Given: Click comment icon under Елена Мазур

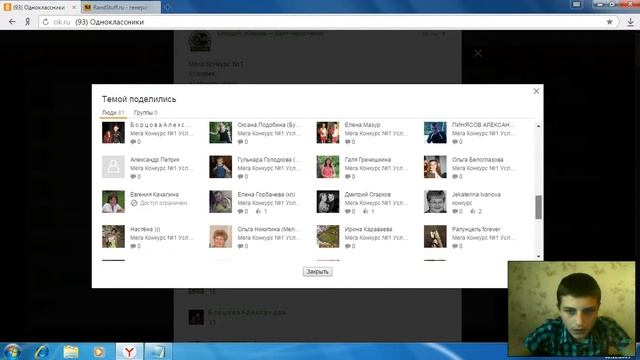Looking at the screenshot, I should 347,142.
